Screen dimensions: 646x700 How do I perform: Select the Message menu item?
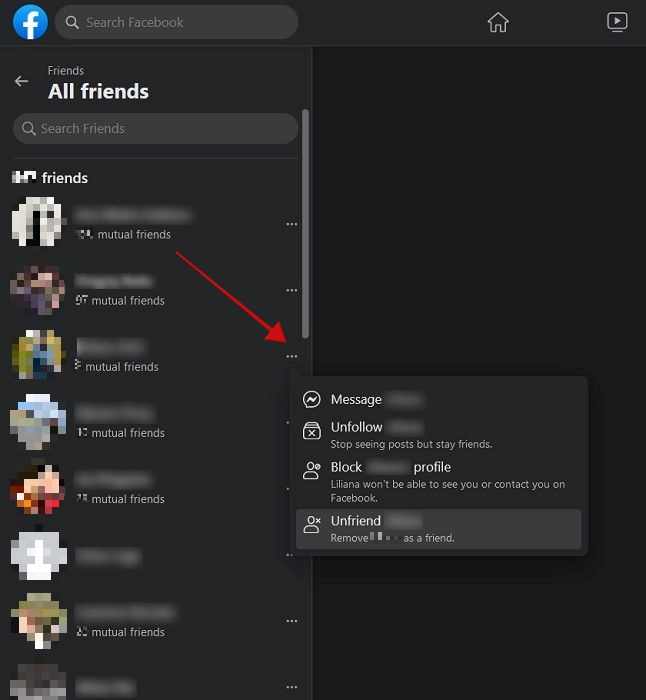[438, 400]
